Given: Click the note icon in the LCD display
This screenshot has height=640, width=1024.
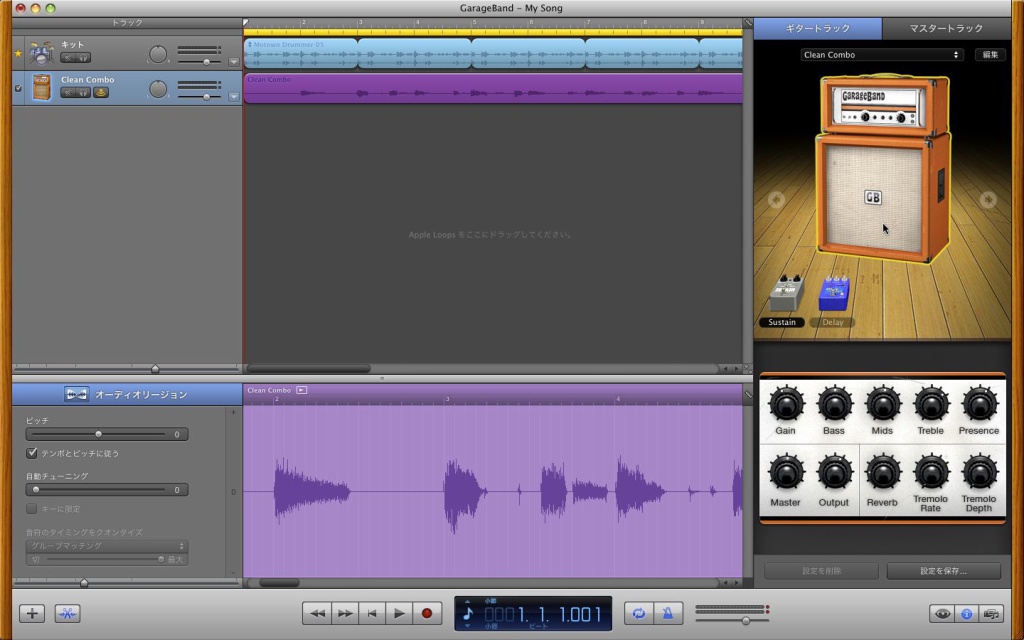Looking at the screenshot, I should coord(468,613).
